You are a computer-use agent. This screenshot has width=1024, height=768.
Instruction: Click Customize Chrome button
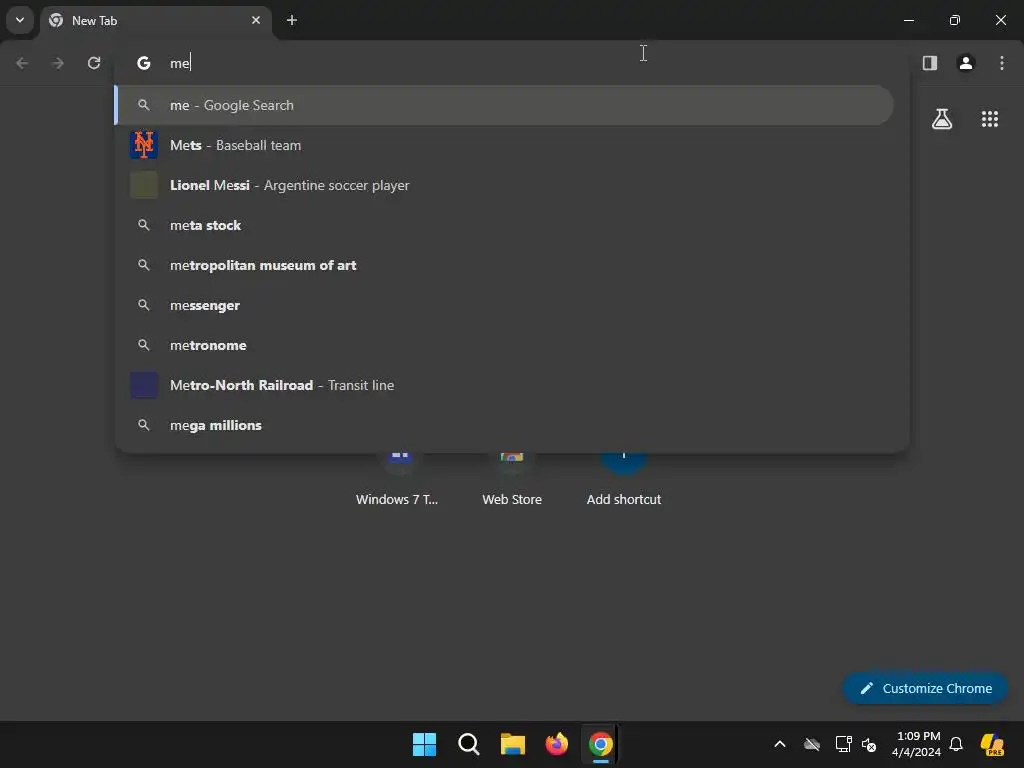[x=925, y=688]
